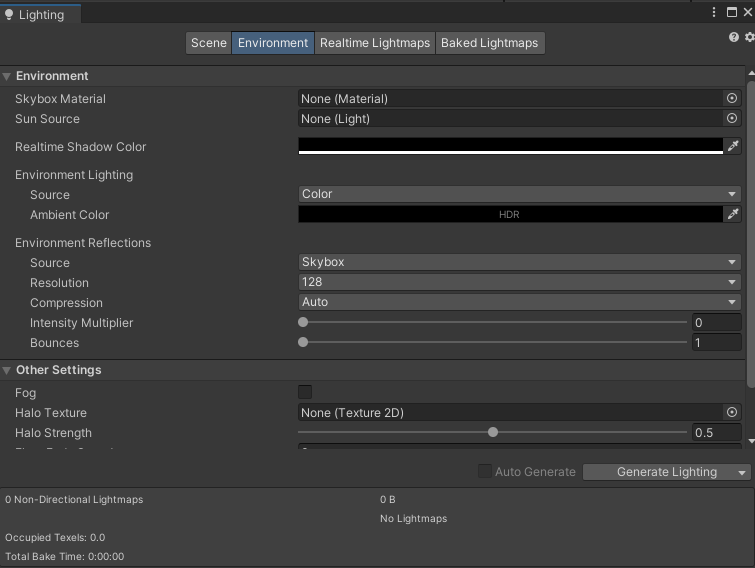The width and height of the screenshot is (755, 568).
Task: Open Lighting help documentation icon
Action: (x=733, y=37)
